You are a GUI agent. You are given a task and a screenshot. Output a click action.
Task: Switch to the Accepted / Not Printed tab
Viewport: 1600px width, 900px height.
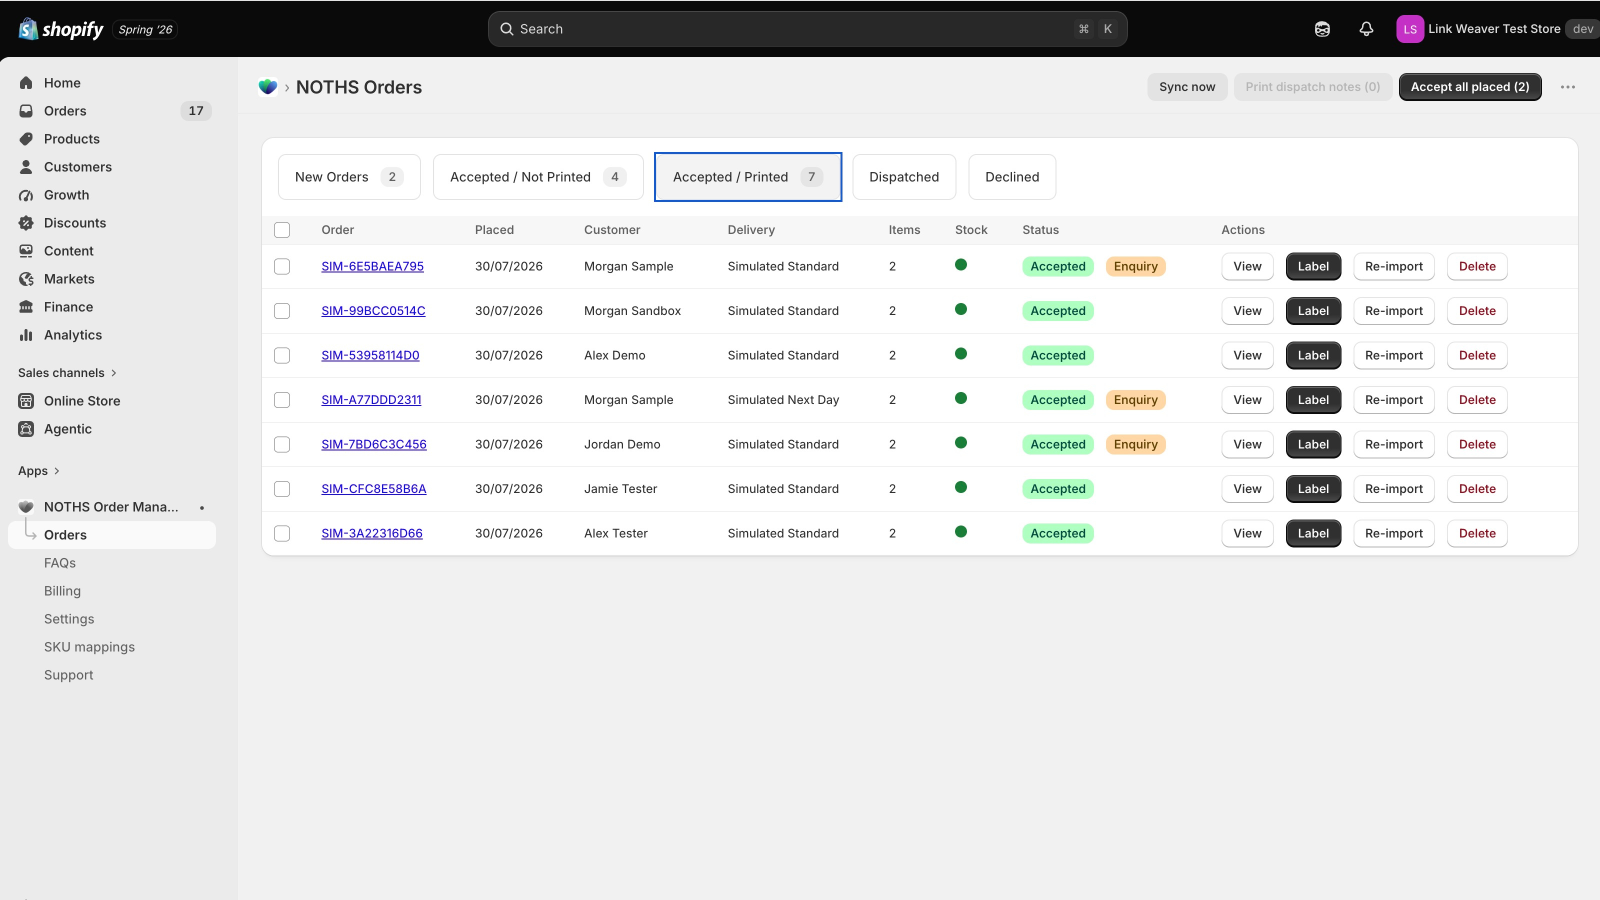coord(538,177)
